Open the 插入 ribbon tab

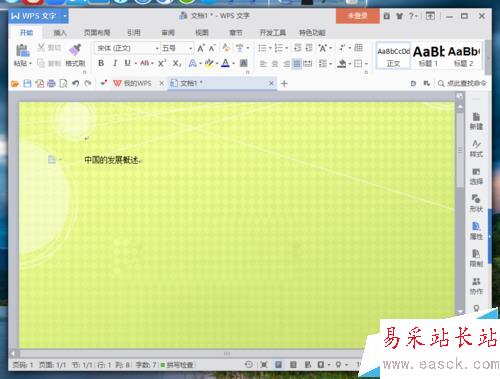click(x=60, y=33)
